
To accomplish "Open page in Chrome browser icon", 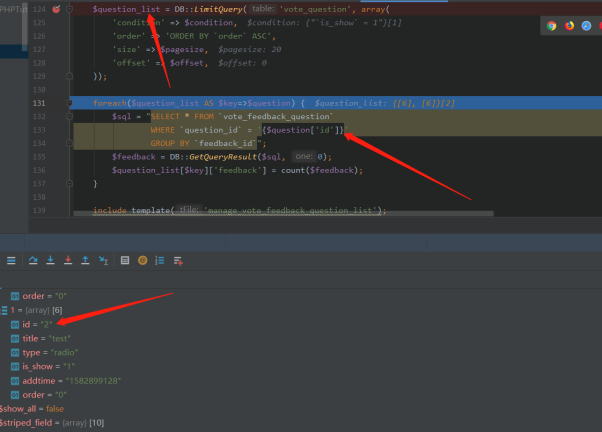I will [x=552, y=26].
